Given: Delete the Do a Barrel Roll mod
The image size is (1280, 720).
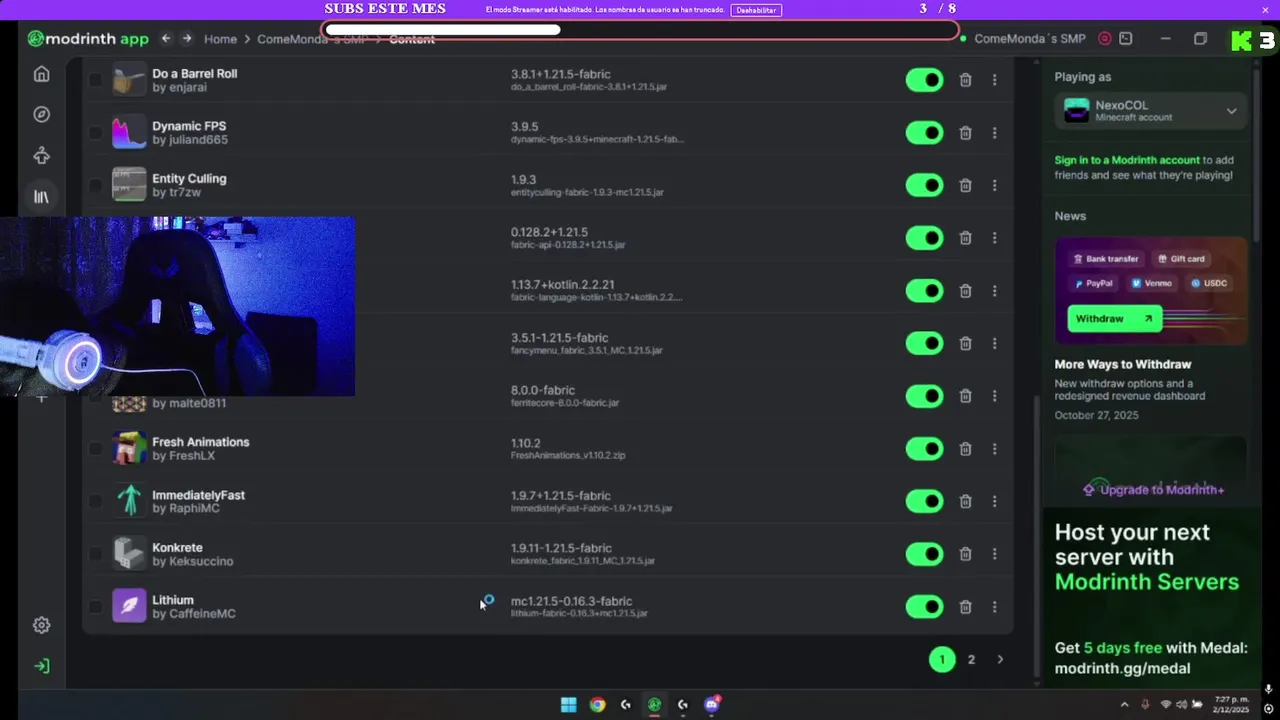Looking at the screenshot, I should pos(965,80).
